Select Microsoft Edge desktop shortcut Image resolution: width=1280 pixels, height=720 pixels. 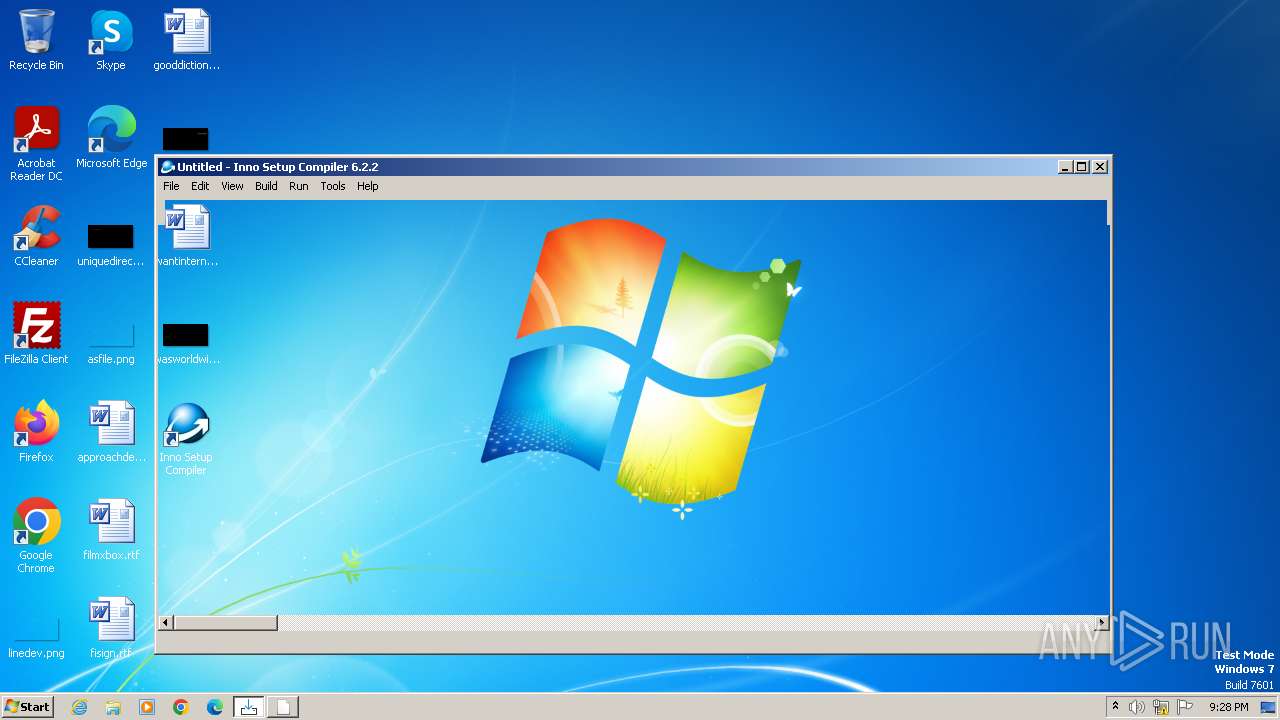(111, 138)
